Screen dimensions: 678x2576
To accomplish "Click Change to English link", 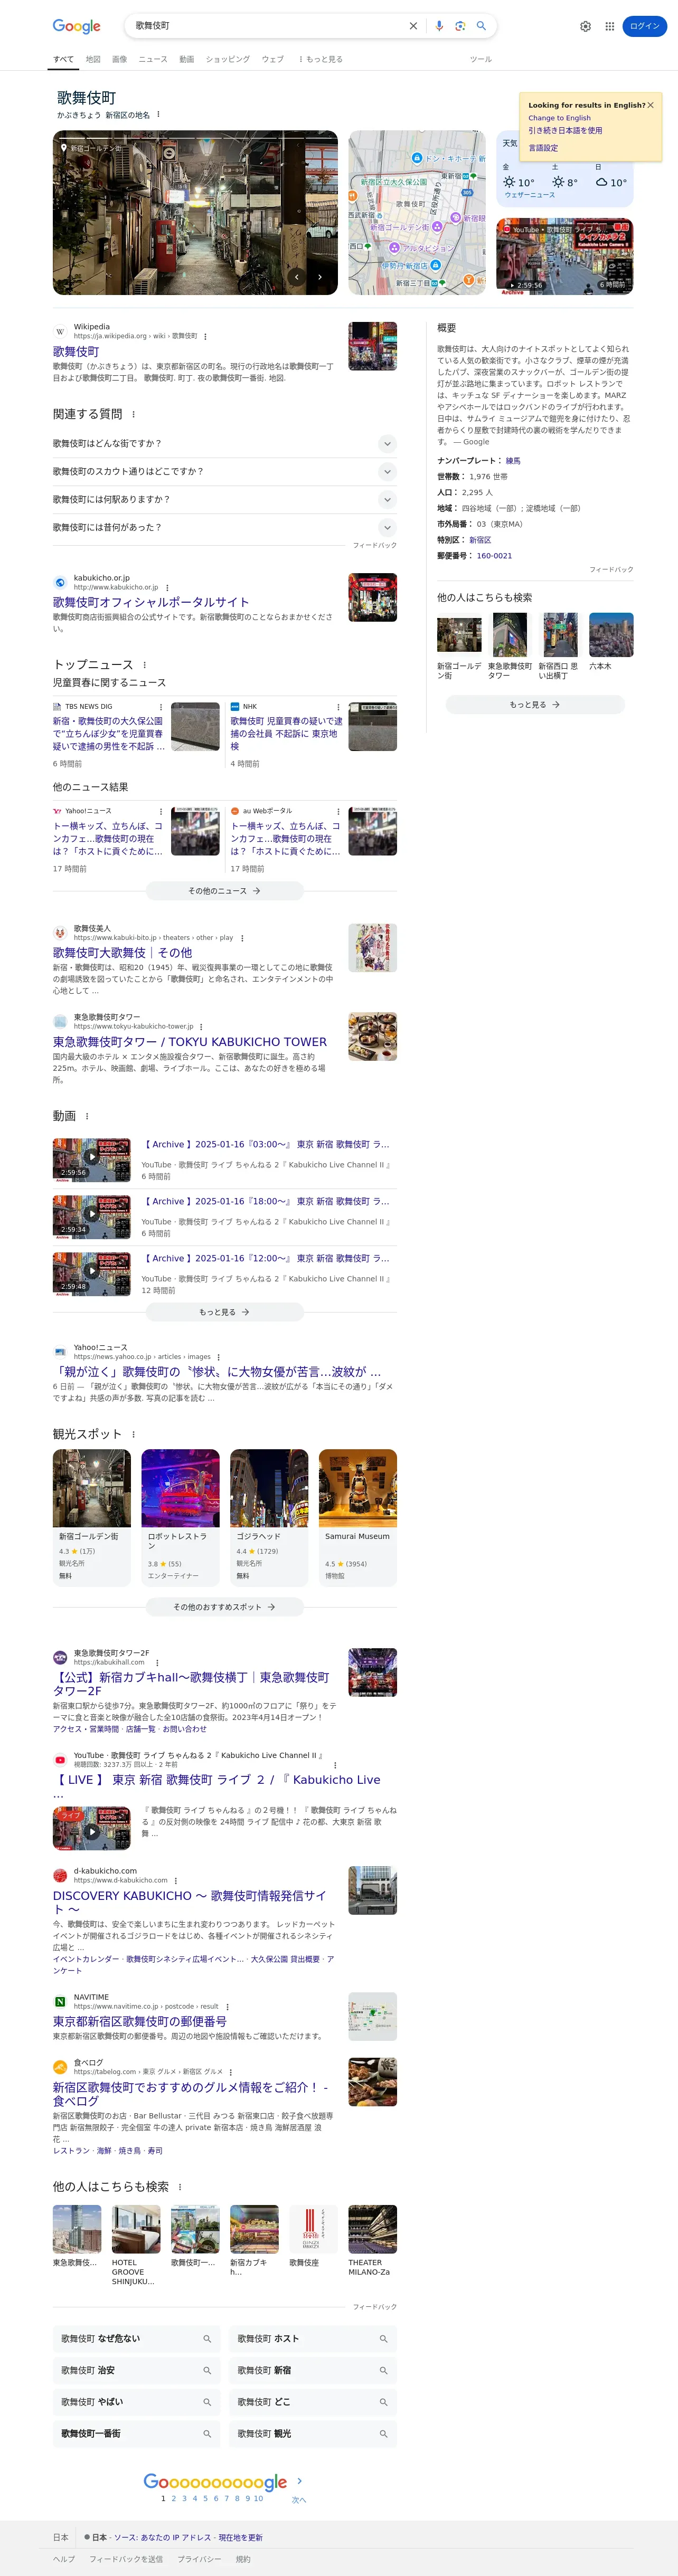I will click(x=559, y=118).
